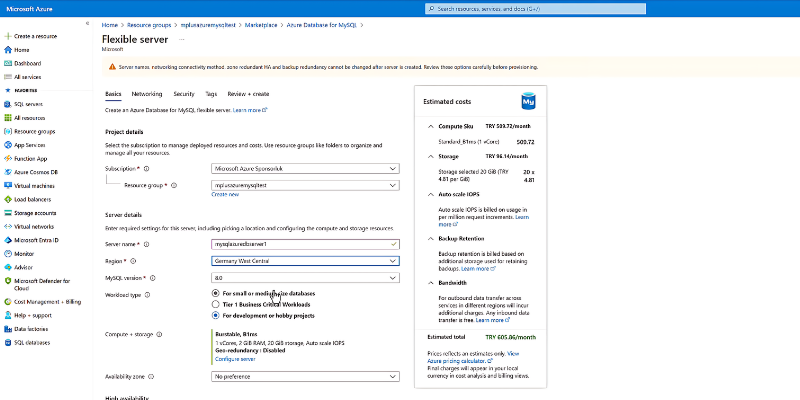The height and width of the screenshot is (400, 800).
Task: Click the Configure server link
Action: click(235, 359)
